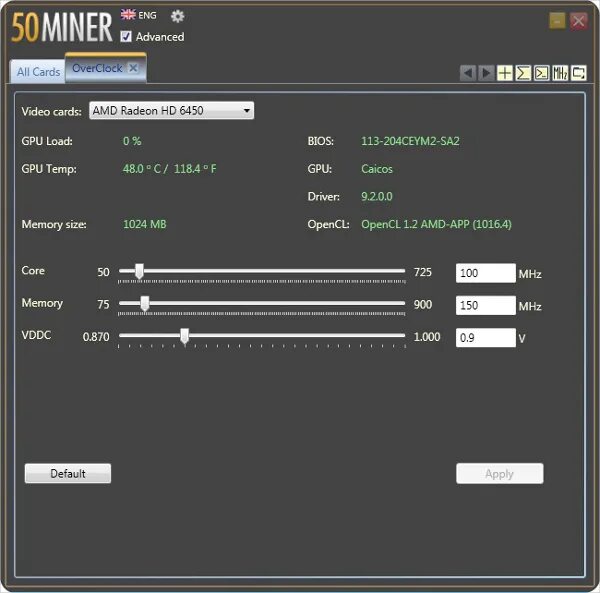The width and height of the screenshot is (600, 593).
Task: Click the 1024 MB memory size value
Action: click(145, 224)
